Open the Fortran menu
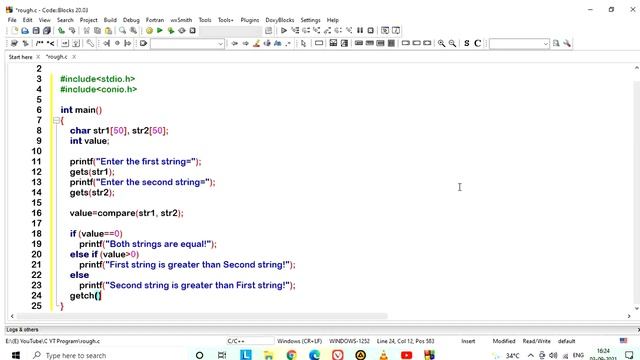This screenshot has height=360, width=640. tap(155, 20)
